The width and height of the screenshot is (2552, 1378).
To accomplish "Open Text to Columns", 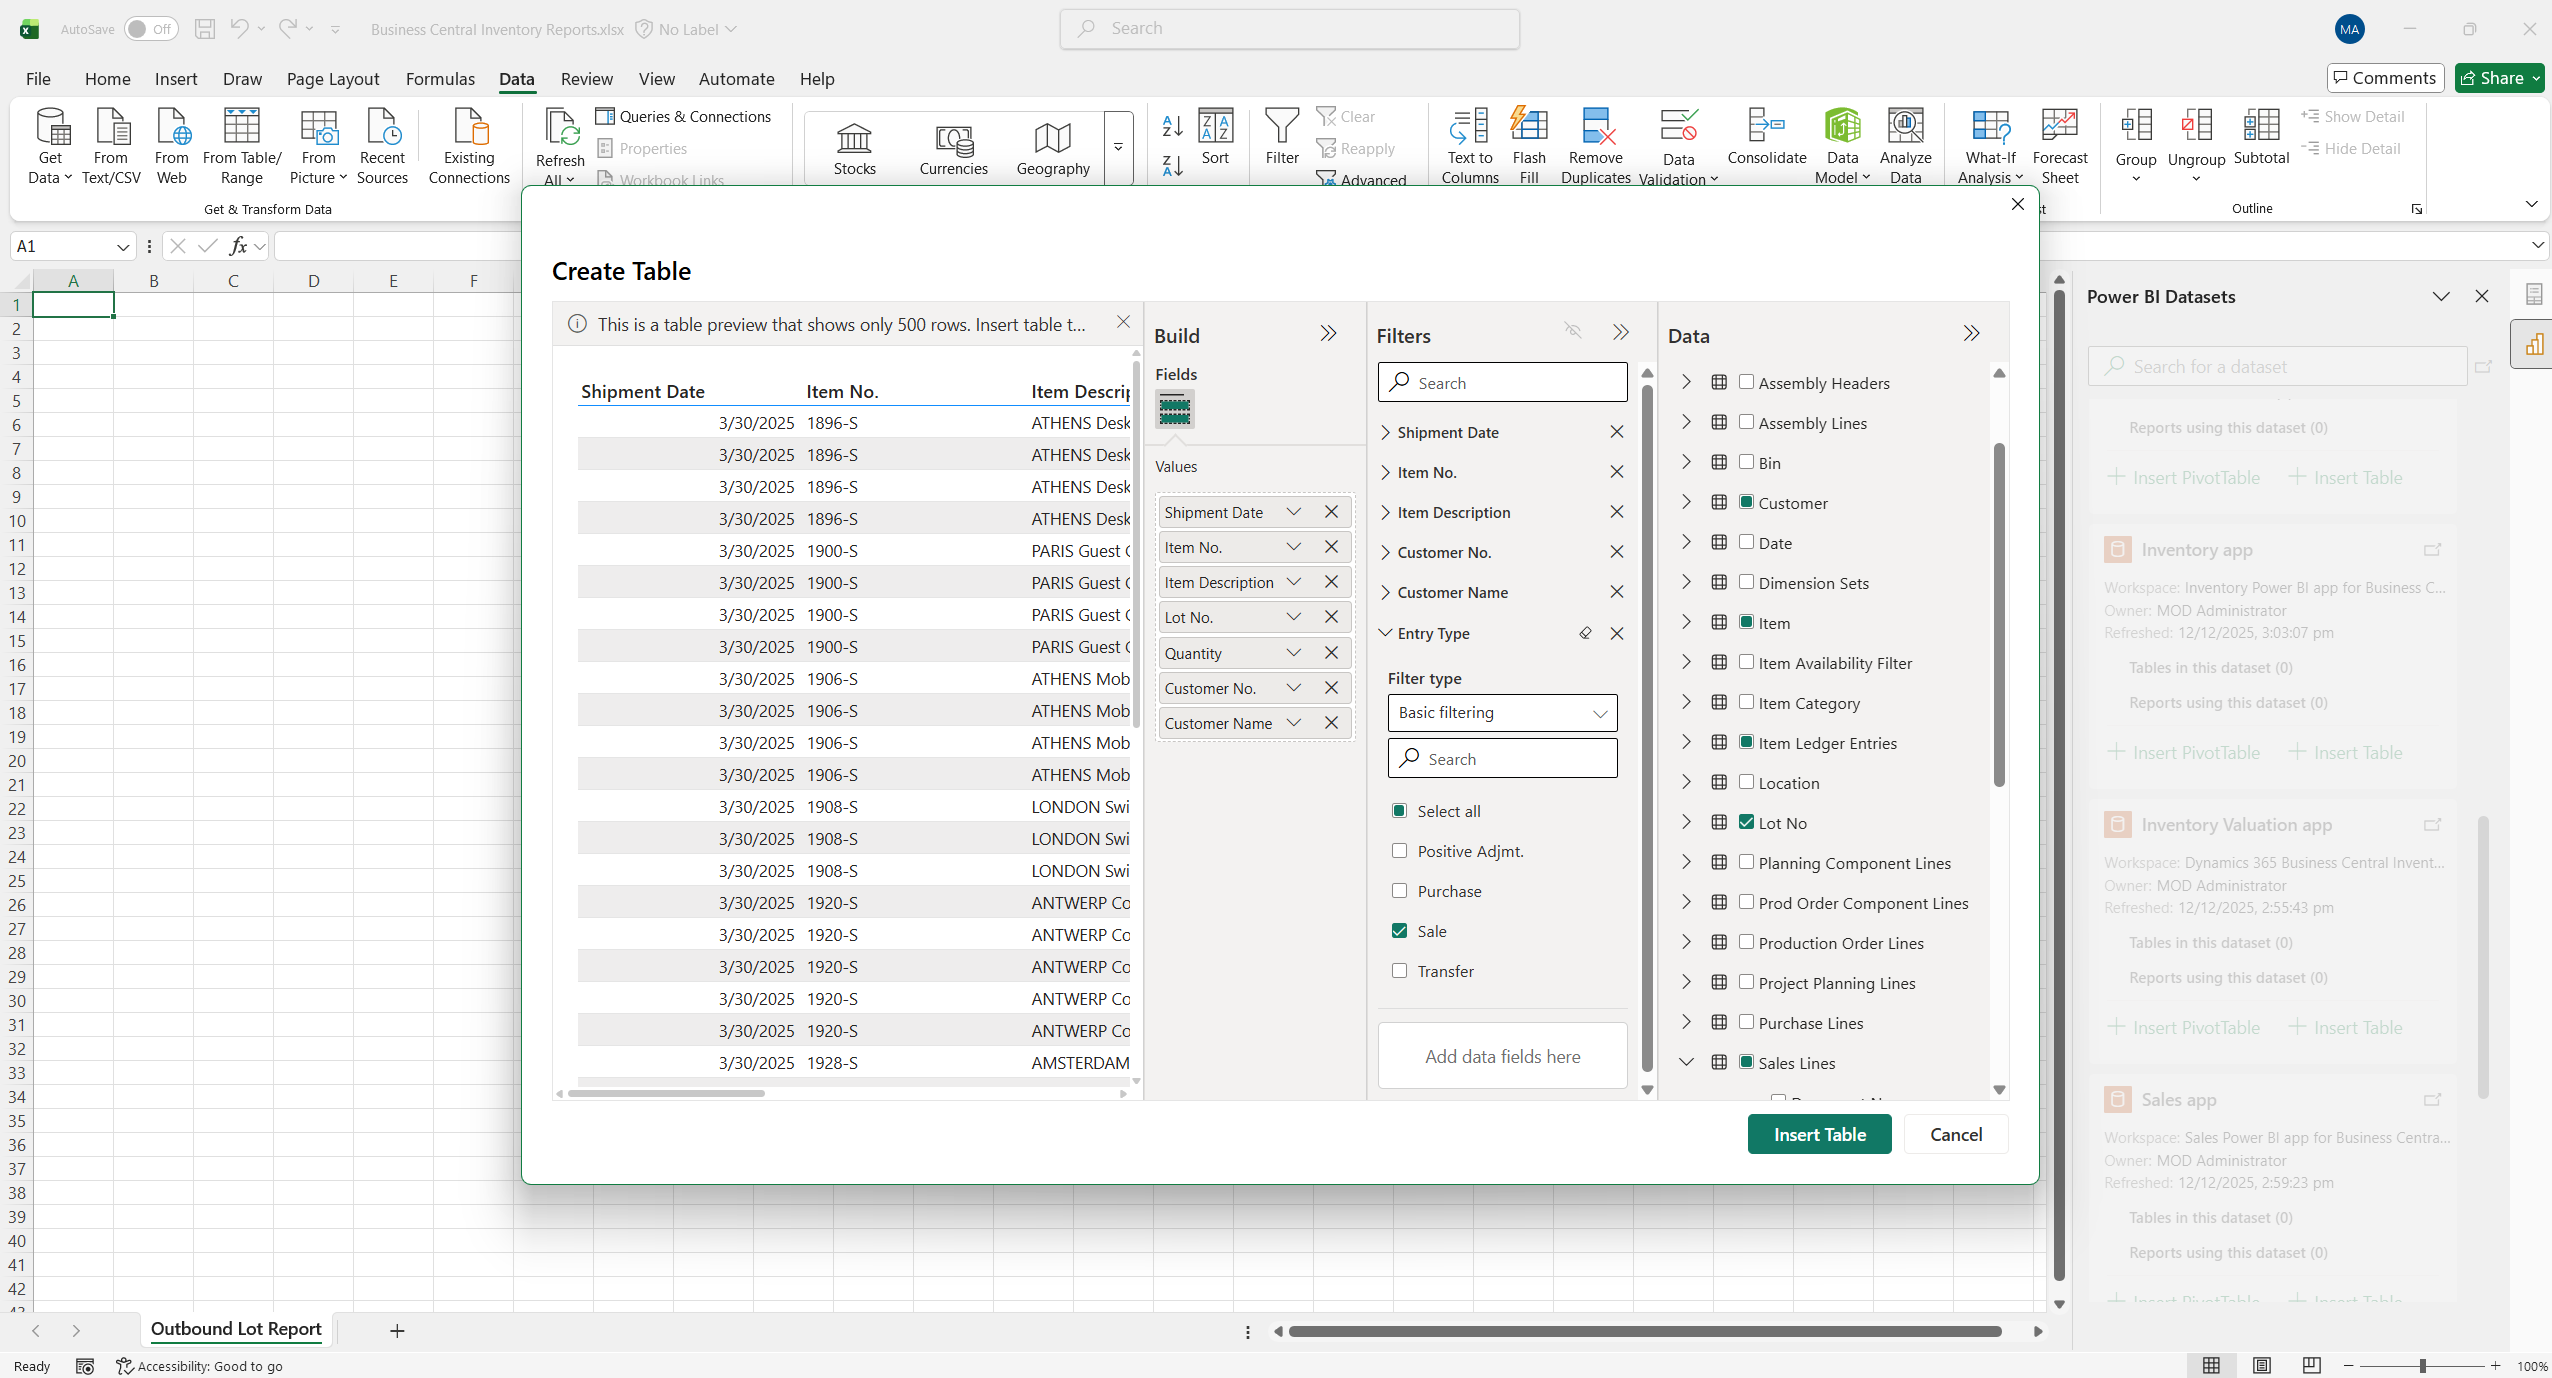I will click(x=1467, y=145).
